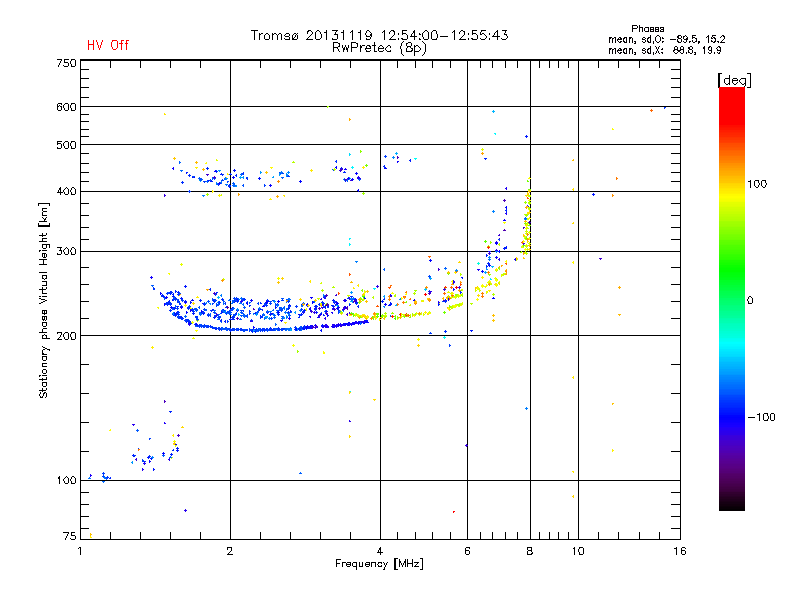Click the y-axis label '300'
Image resolution: width=800 pixels, height=600 pixels.
click(66, 252)
